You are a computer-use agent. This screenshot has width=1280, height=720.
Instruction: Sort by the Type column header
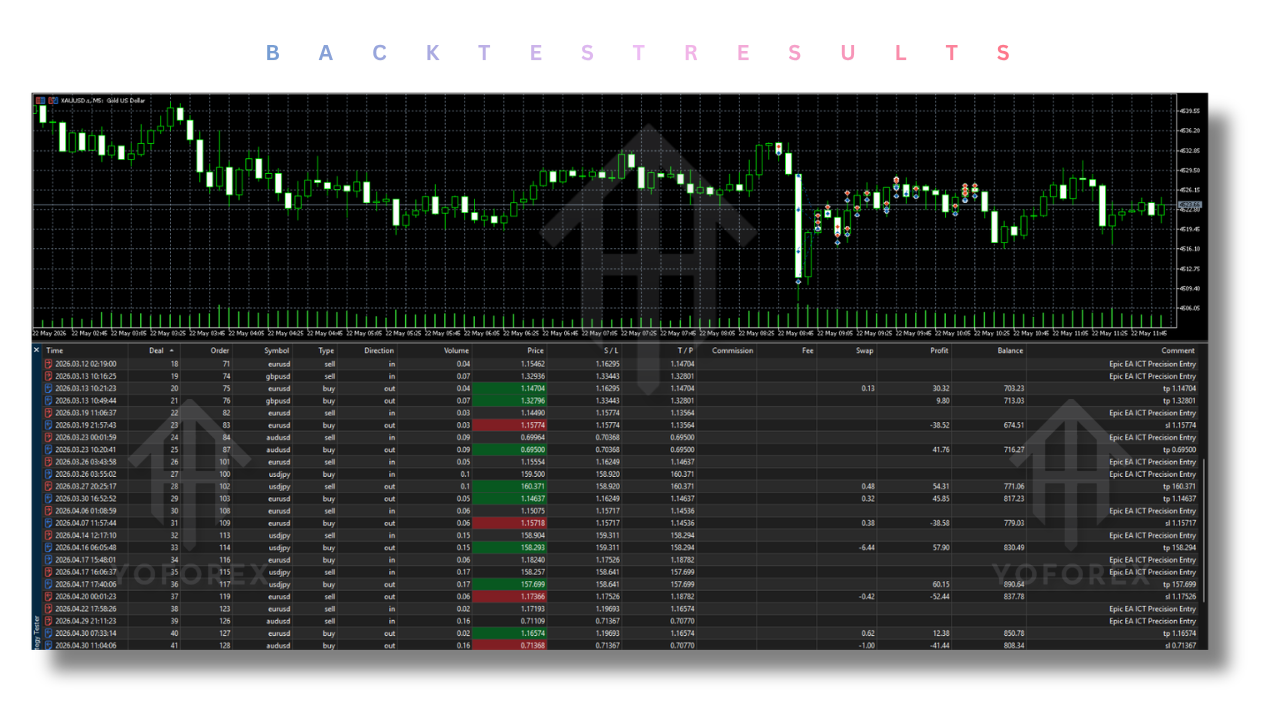pyautogui.click(x=326, y=351)
